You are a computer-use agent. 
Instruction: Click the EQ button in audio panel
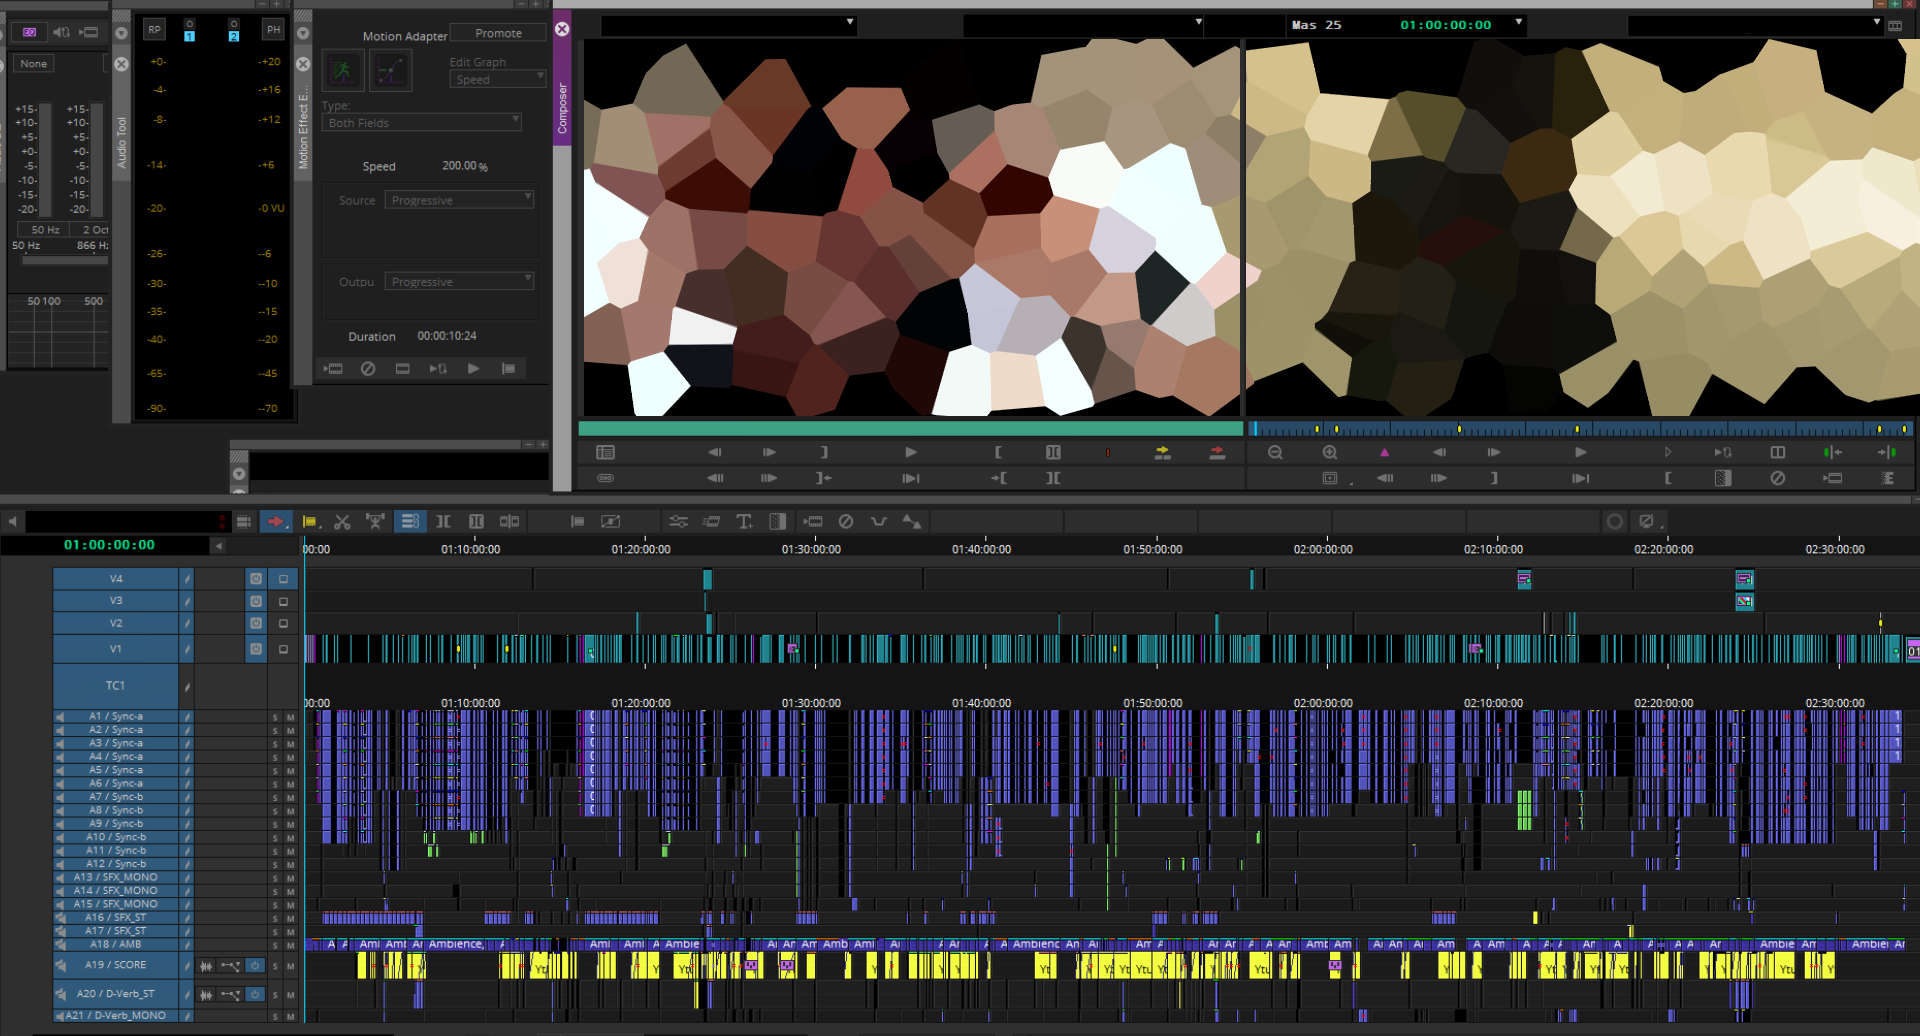[x=30, y=32]
